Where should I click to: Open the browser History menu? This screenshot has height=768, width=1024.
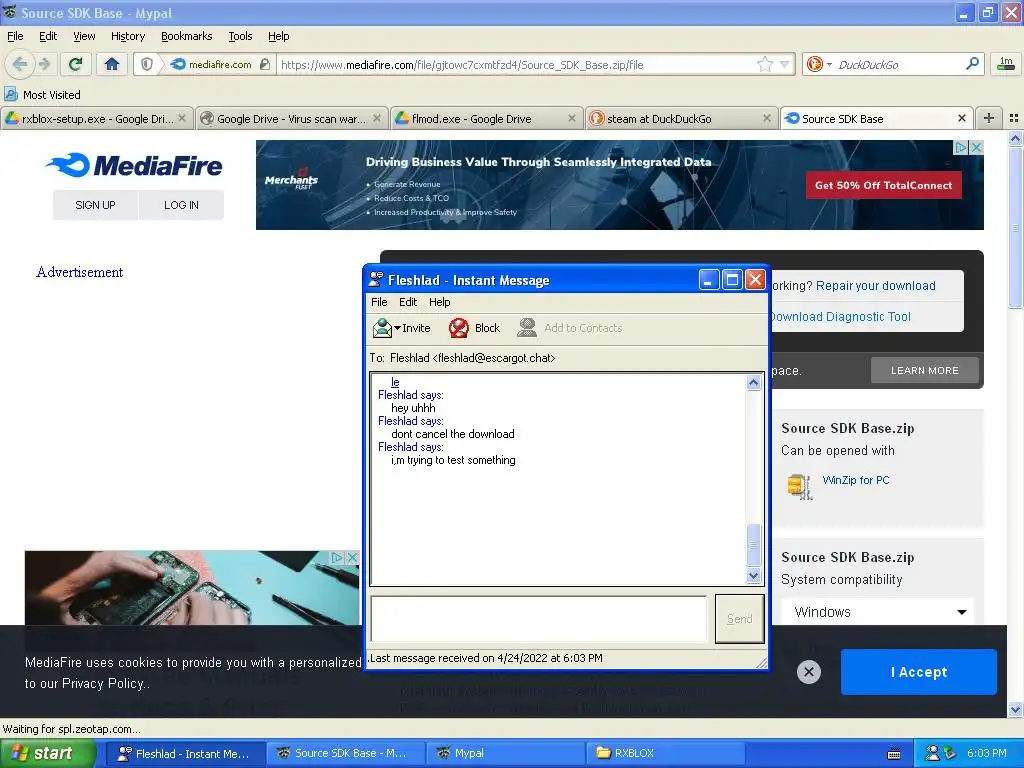pyautogui.click(x=128, y=36)
